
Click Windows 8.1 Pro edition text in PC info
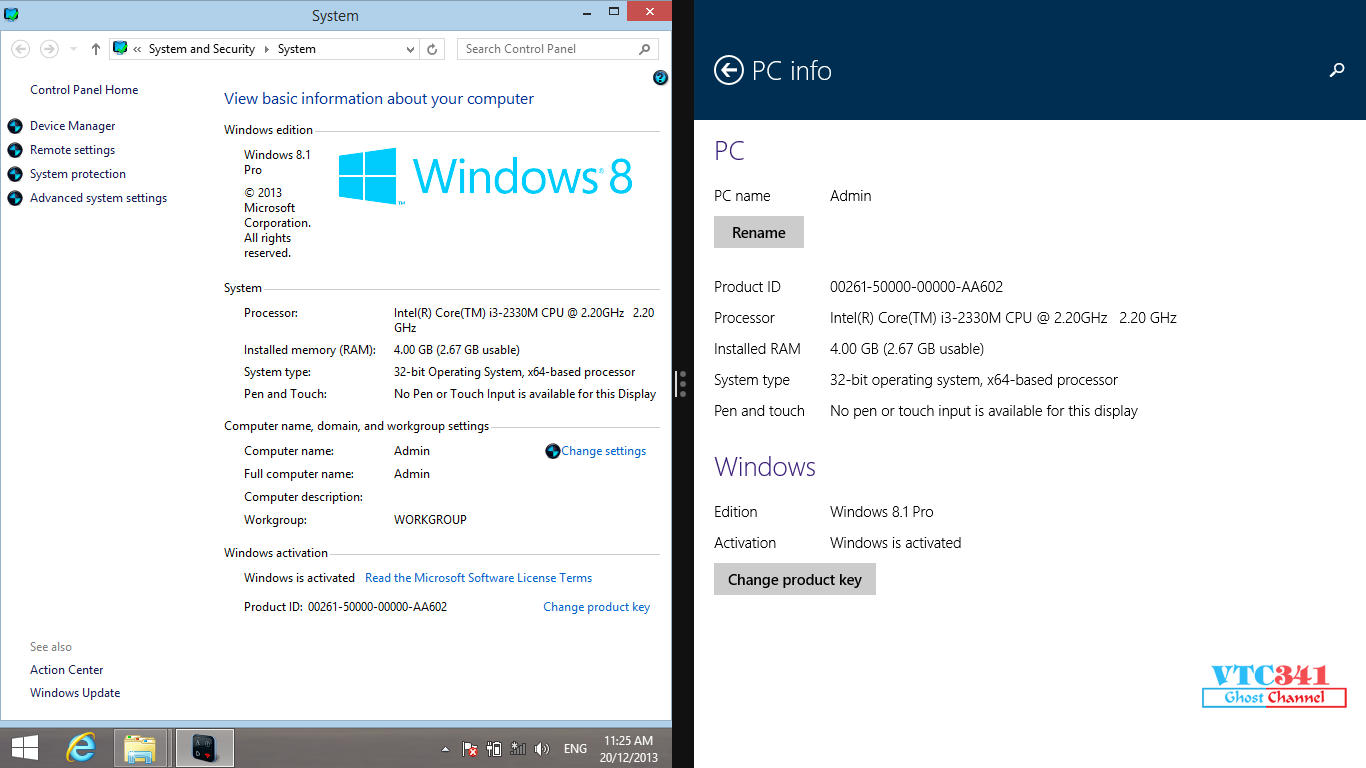pos(882,512)
